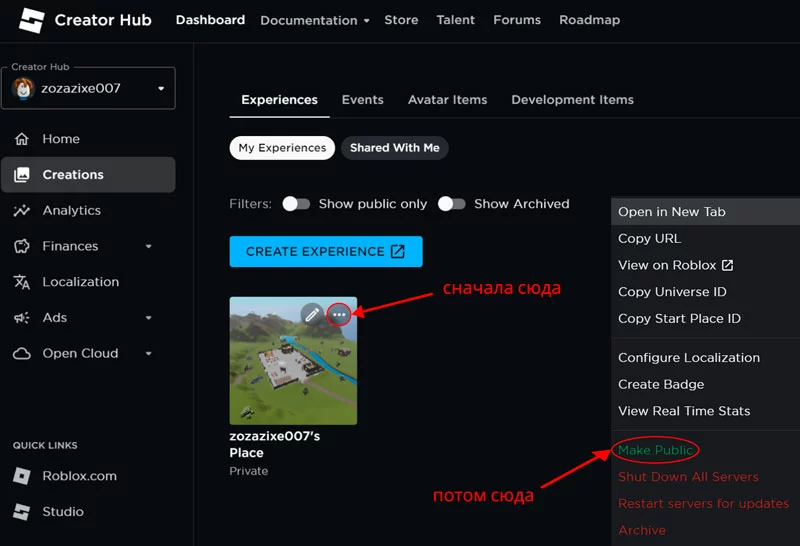800x546 pixels.
Task: Click the zozazixe007's Place title
Action: point(274,444)
